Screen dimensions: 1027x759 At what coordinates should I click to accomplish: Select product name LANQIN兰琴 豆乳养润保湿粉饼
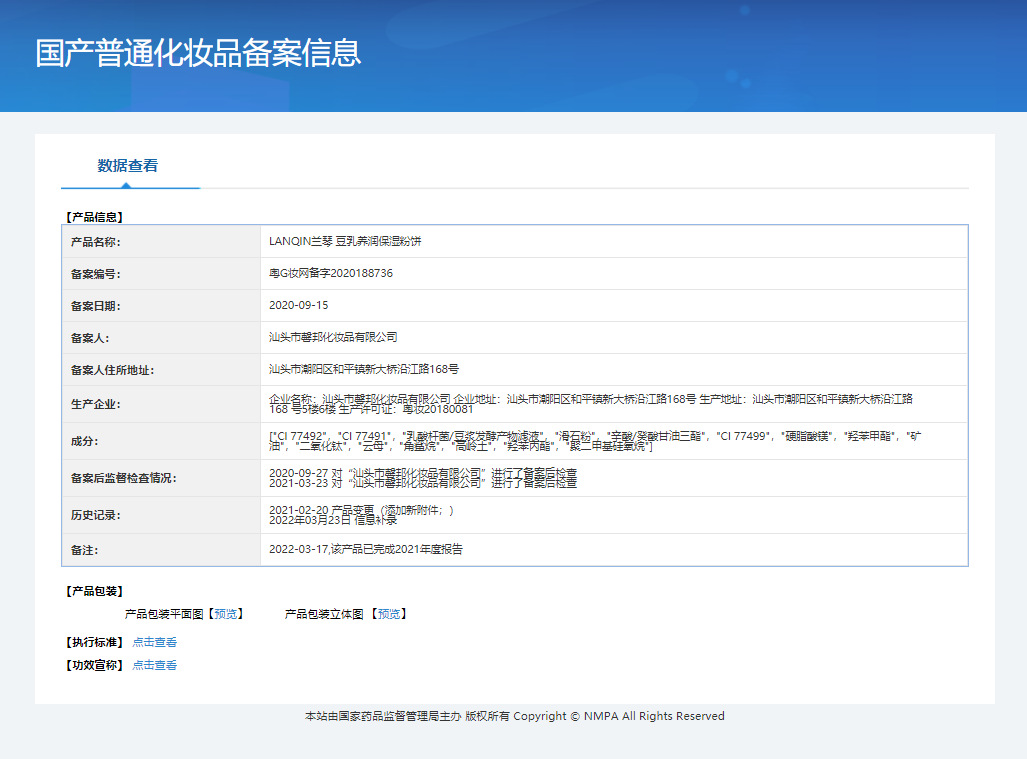[x=345, y=241]
